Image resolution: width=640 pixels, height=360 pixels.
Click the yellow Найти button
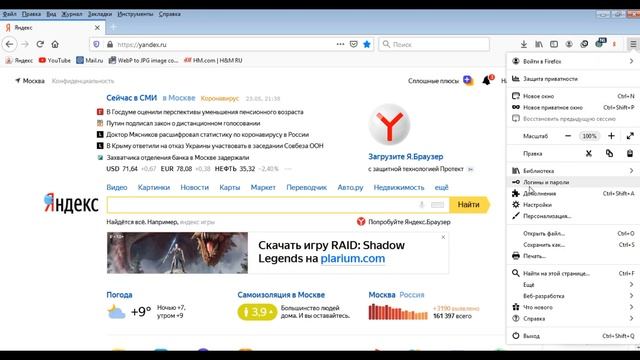[469, 205]
